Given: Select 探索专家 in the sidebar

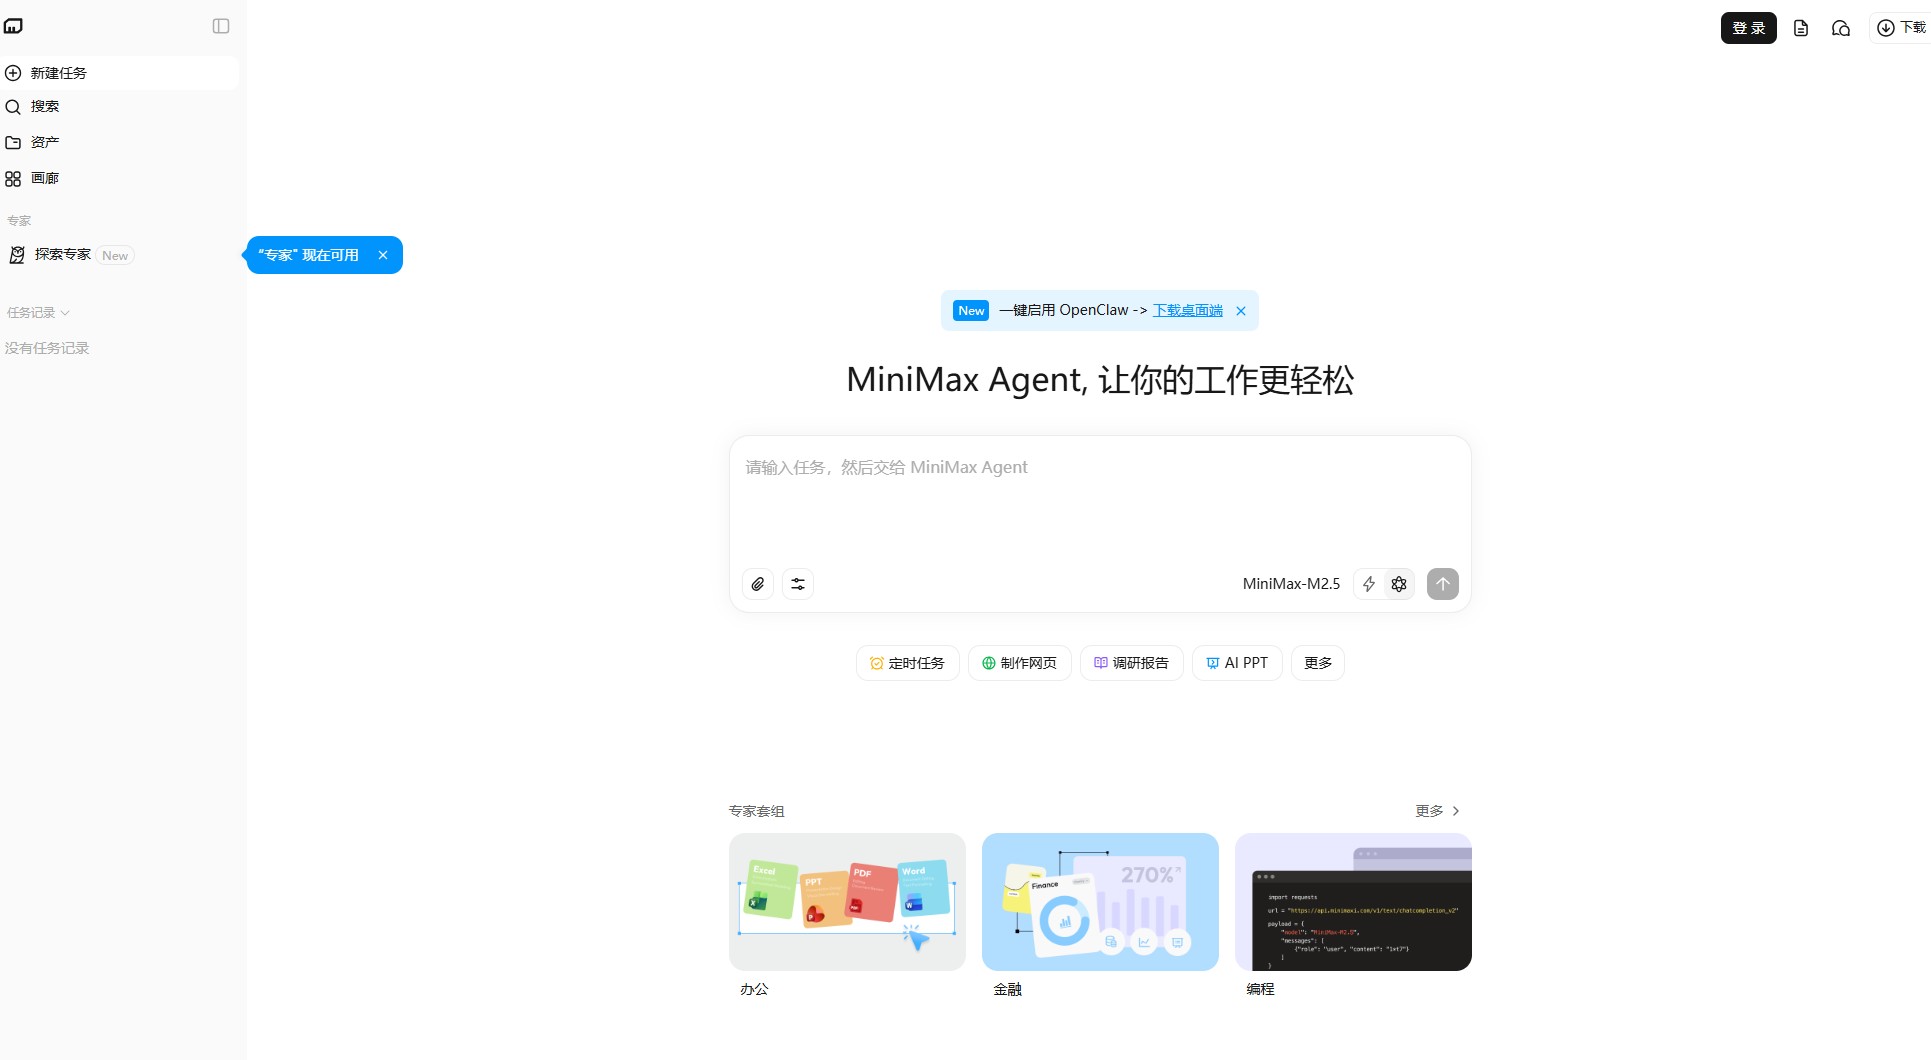Looking at the screenshot, I should tap(62, 254).
